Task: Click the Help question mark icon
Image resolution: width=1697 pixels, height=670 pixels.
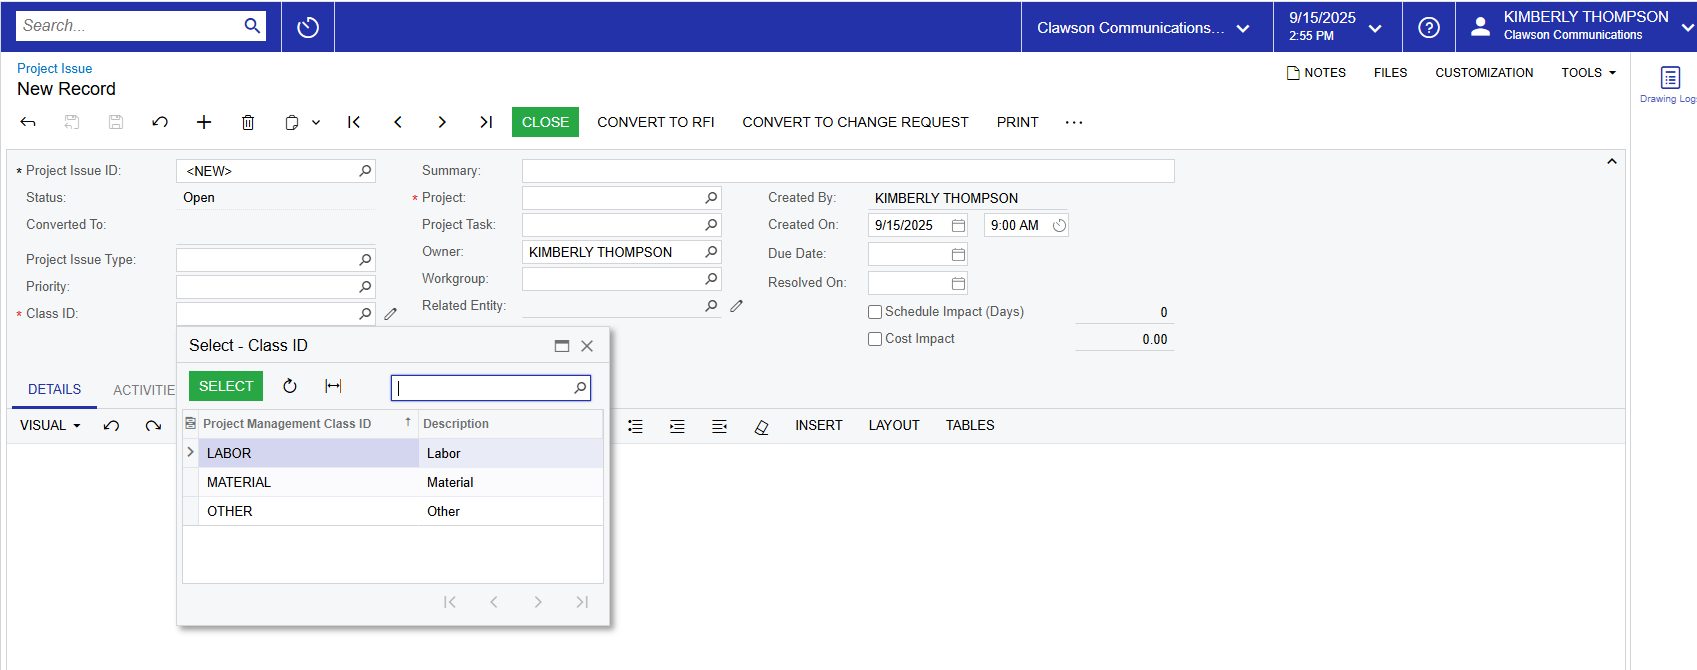Action: pos(1429,27)
